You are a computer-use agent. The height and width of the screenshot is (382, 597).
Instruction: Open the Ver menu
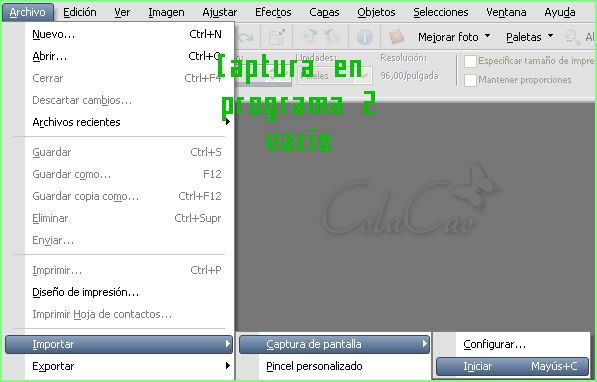122,12
